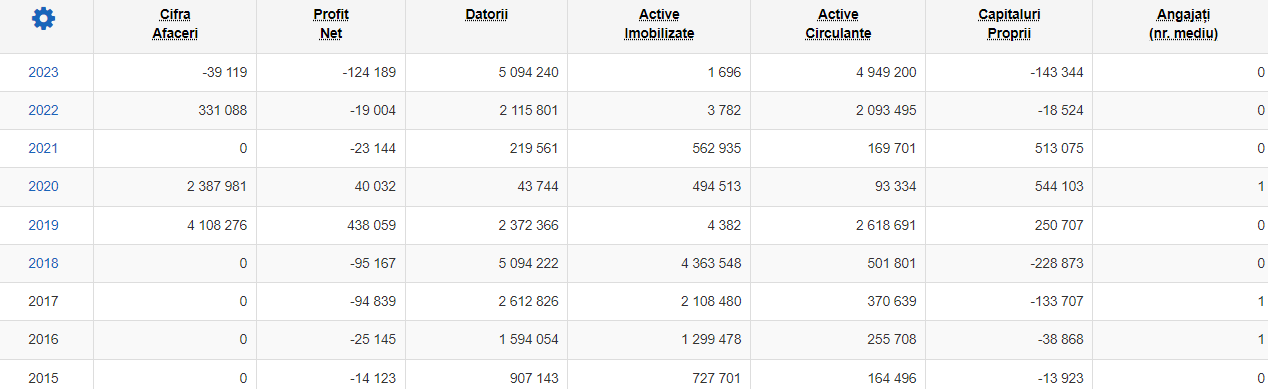Click the Cifra Afaceri column header
This screenshot has width=1268, height=389.
[175, 24]
